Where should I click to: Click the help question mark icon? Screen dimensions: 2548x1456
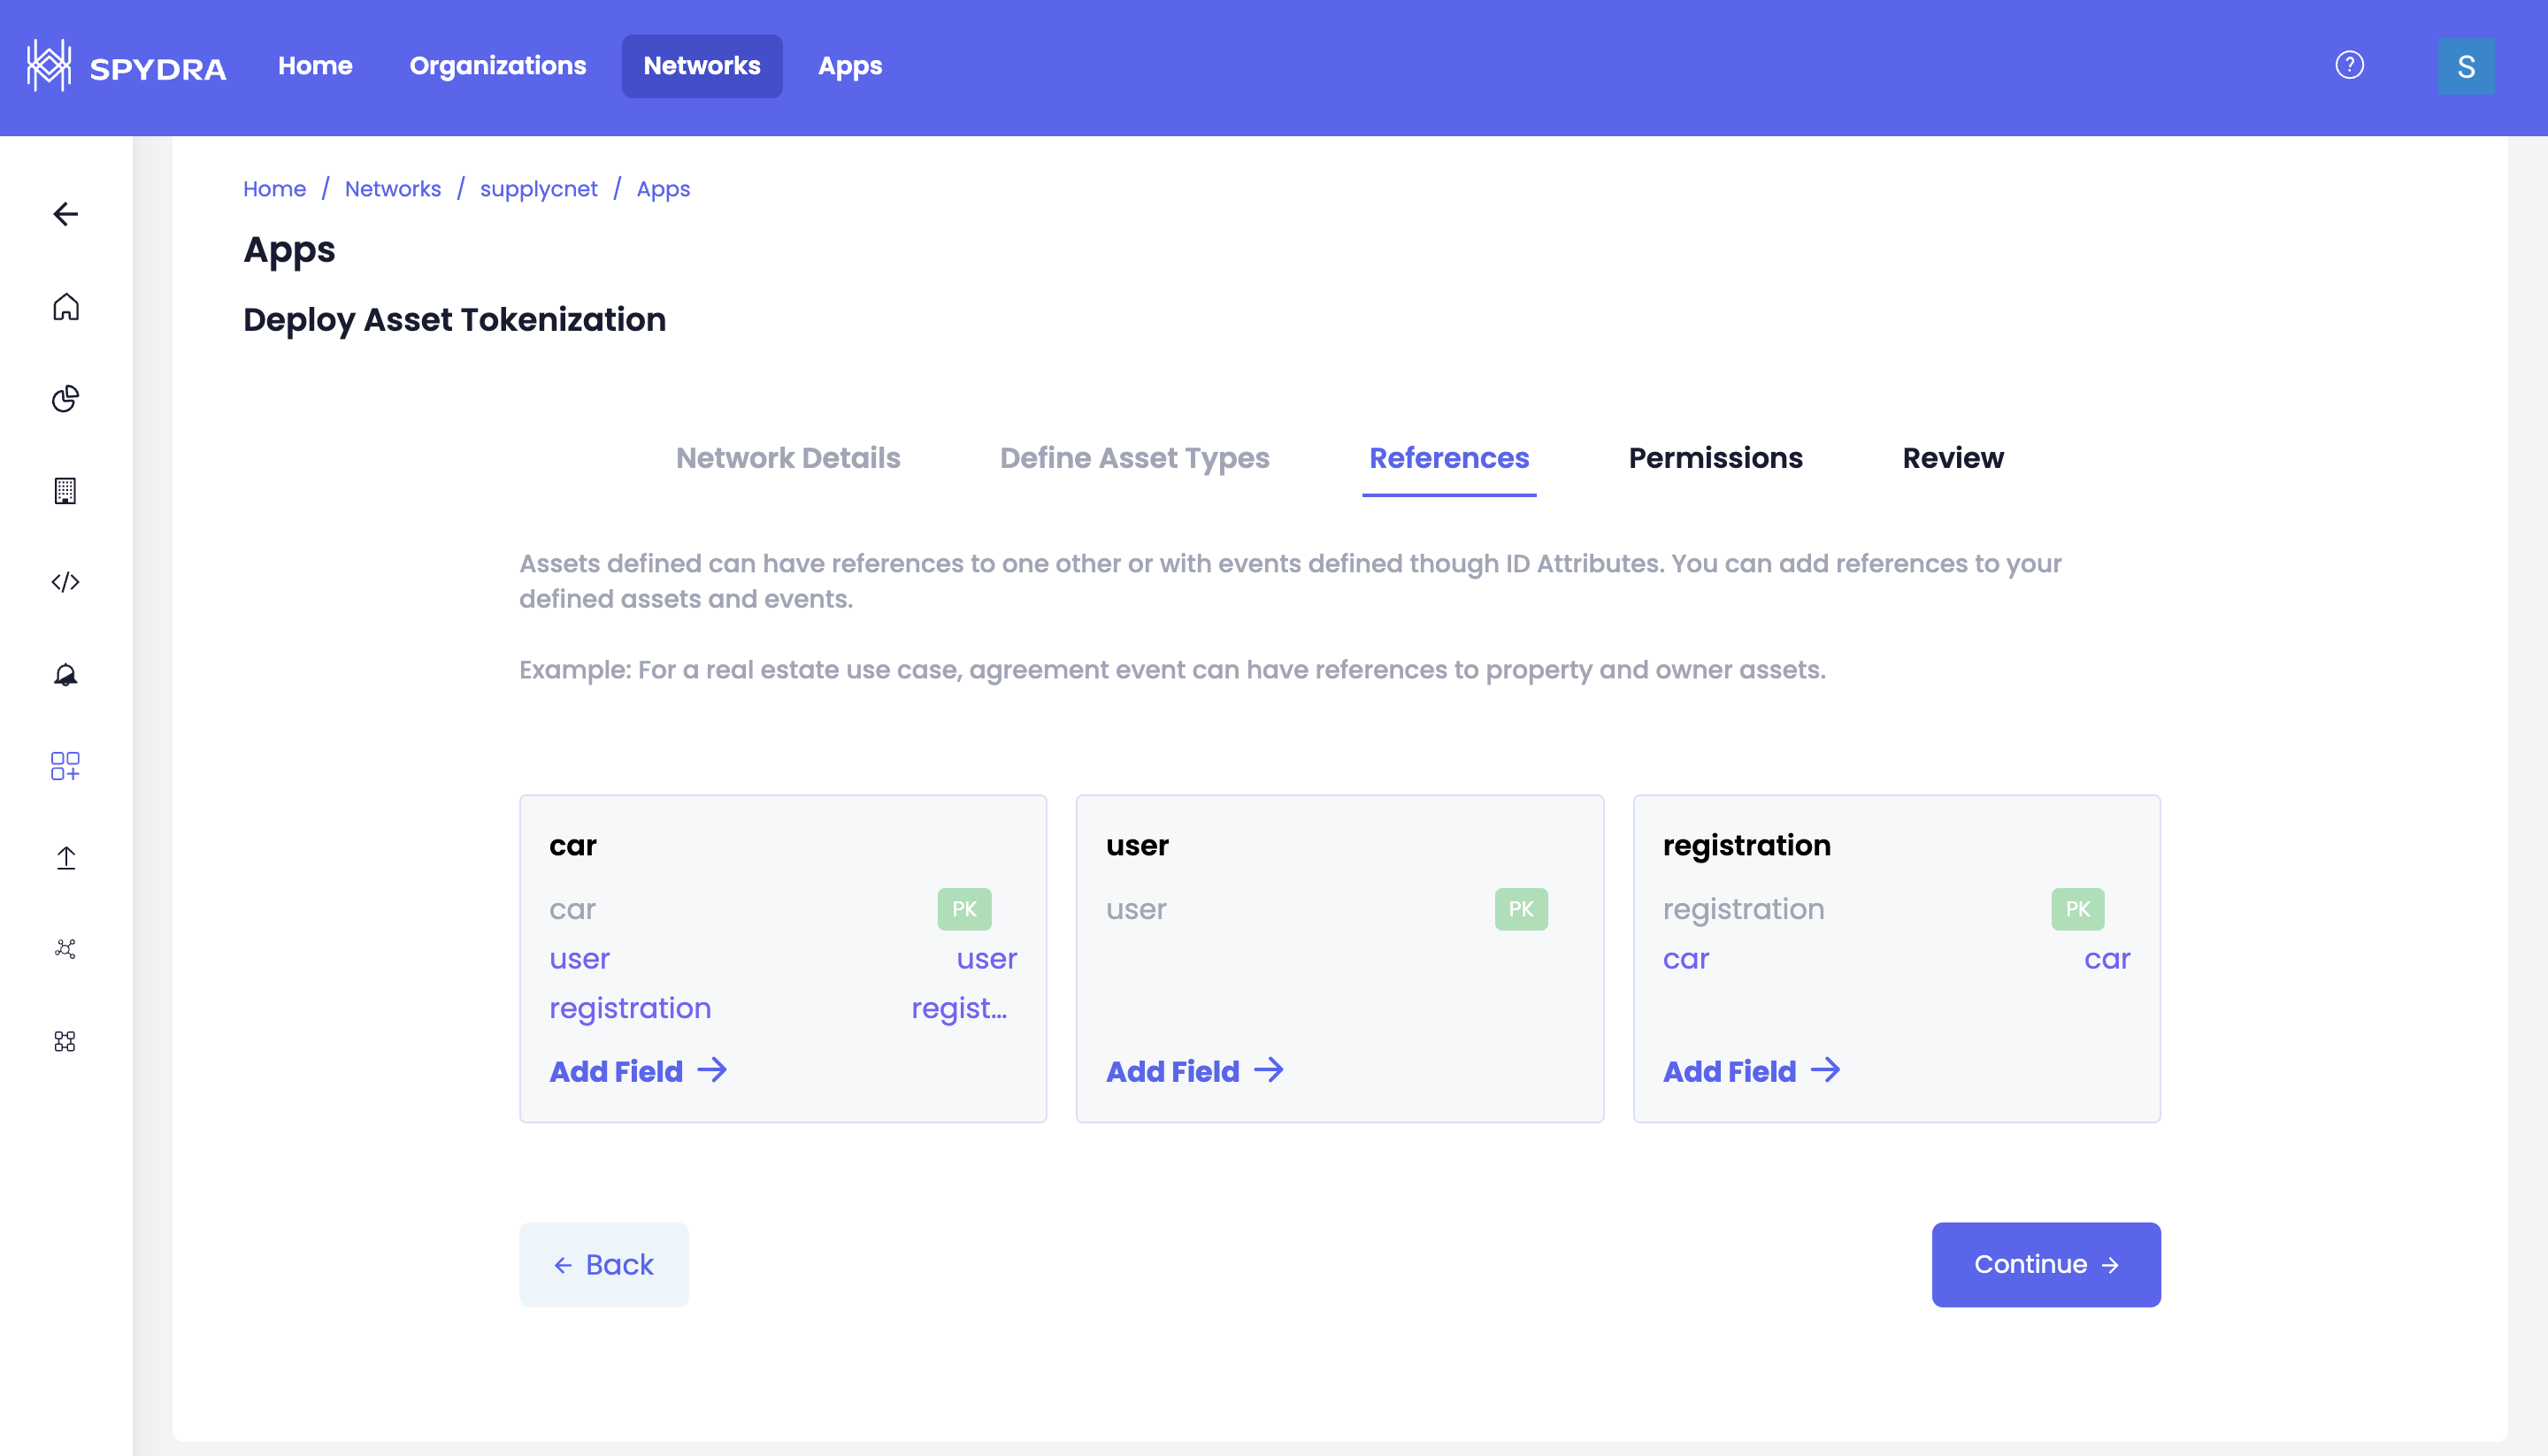(2349, 65)
